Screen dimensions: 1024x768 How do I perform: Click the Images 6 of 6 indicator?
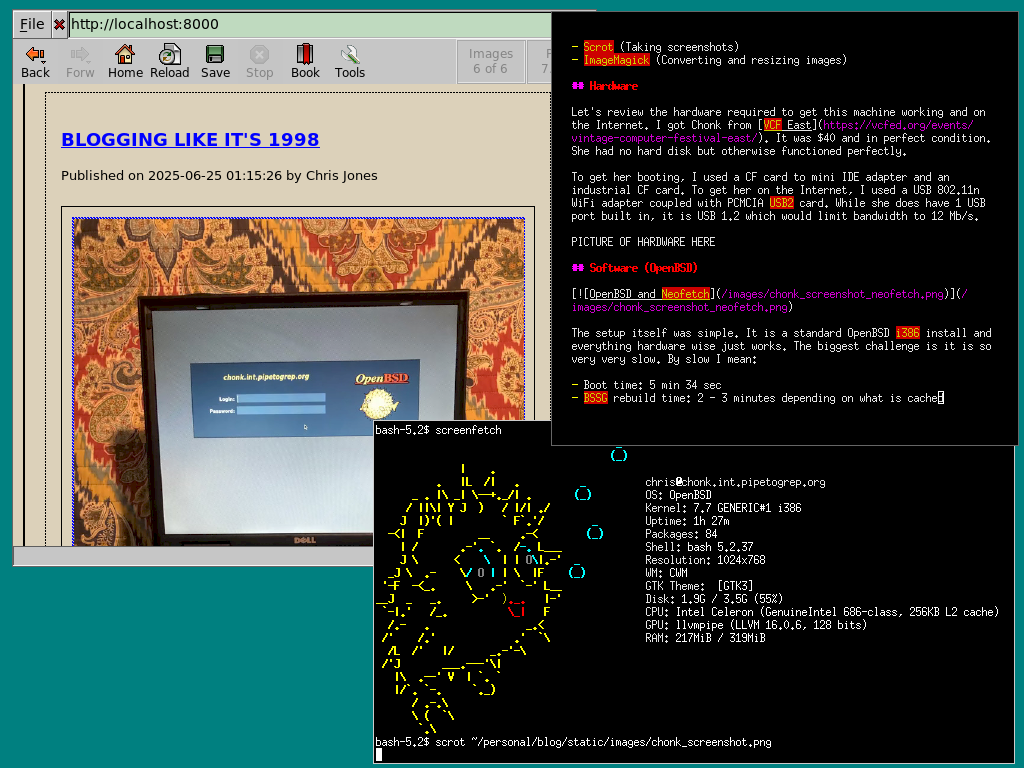(490, 61)
